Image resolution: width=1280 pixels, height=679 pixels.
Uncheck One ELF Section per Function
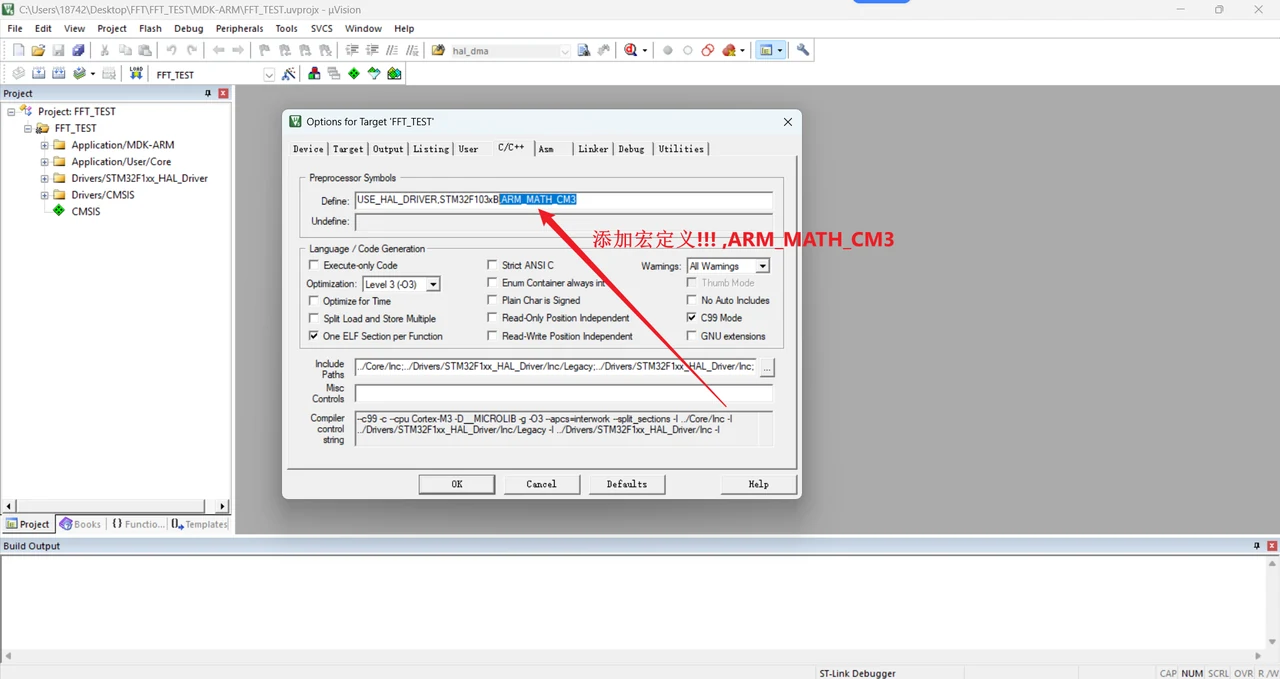coord(314,336)
